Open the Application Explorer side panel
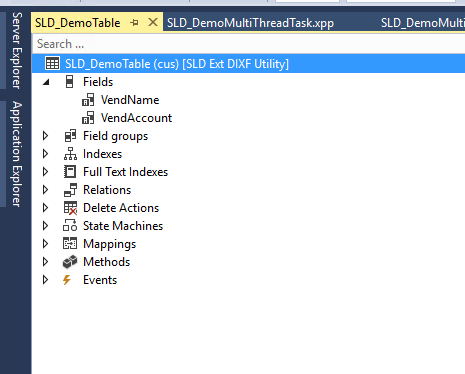 click(x=17, y=154)
